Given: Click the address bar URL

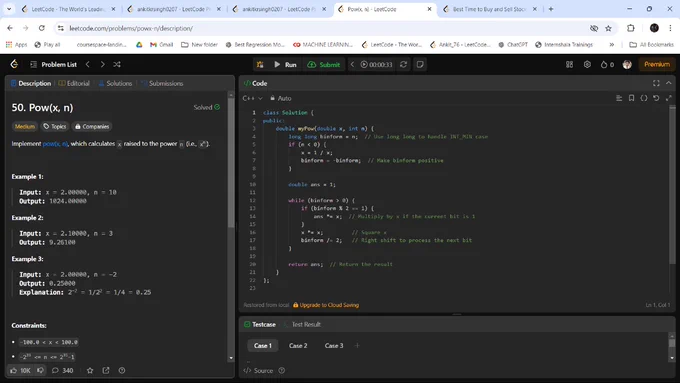Looking at the screenshot, I should 131,28.
